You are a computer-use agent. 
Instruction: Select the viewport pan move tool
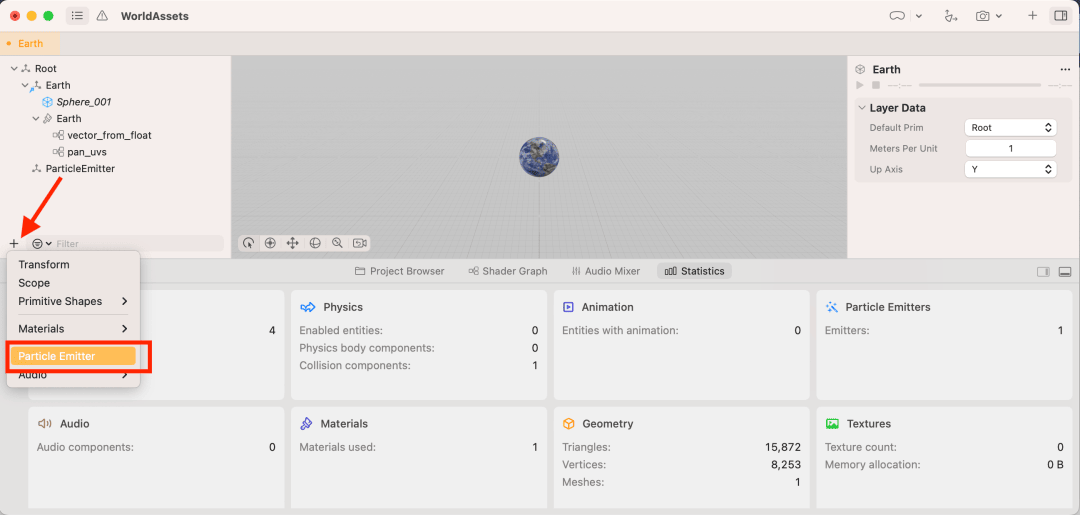click(x=292, y=243)
